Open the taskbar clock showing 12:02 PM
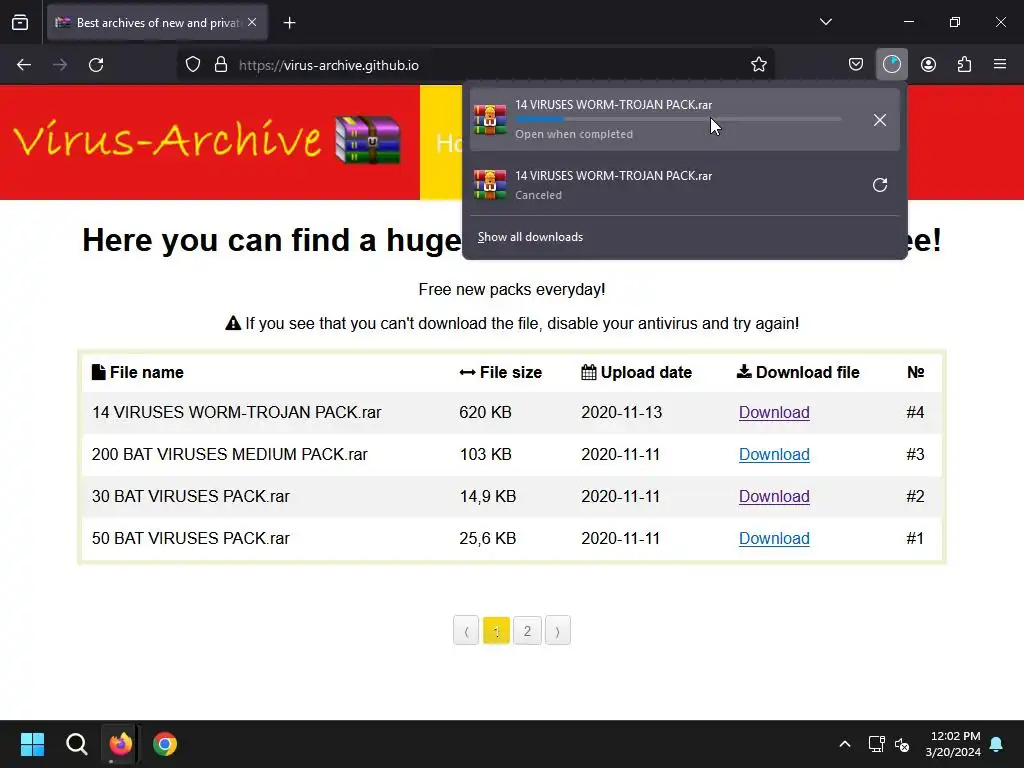Viewport: 1024px width, 768px height. [x=953, y=744]
